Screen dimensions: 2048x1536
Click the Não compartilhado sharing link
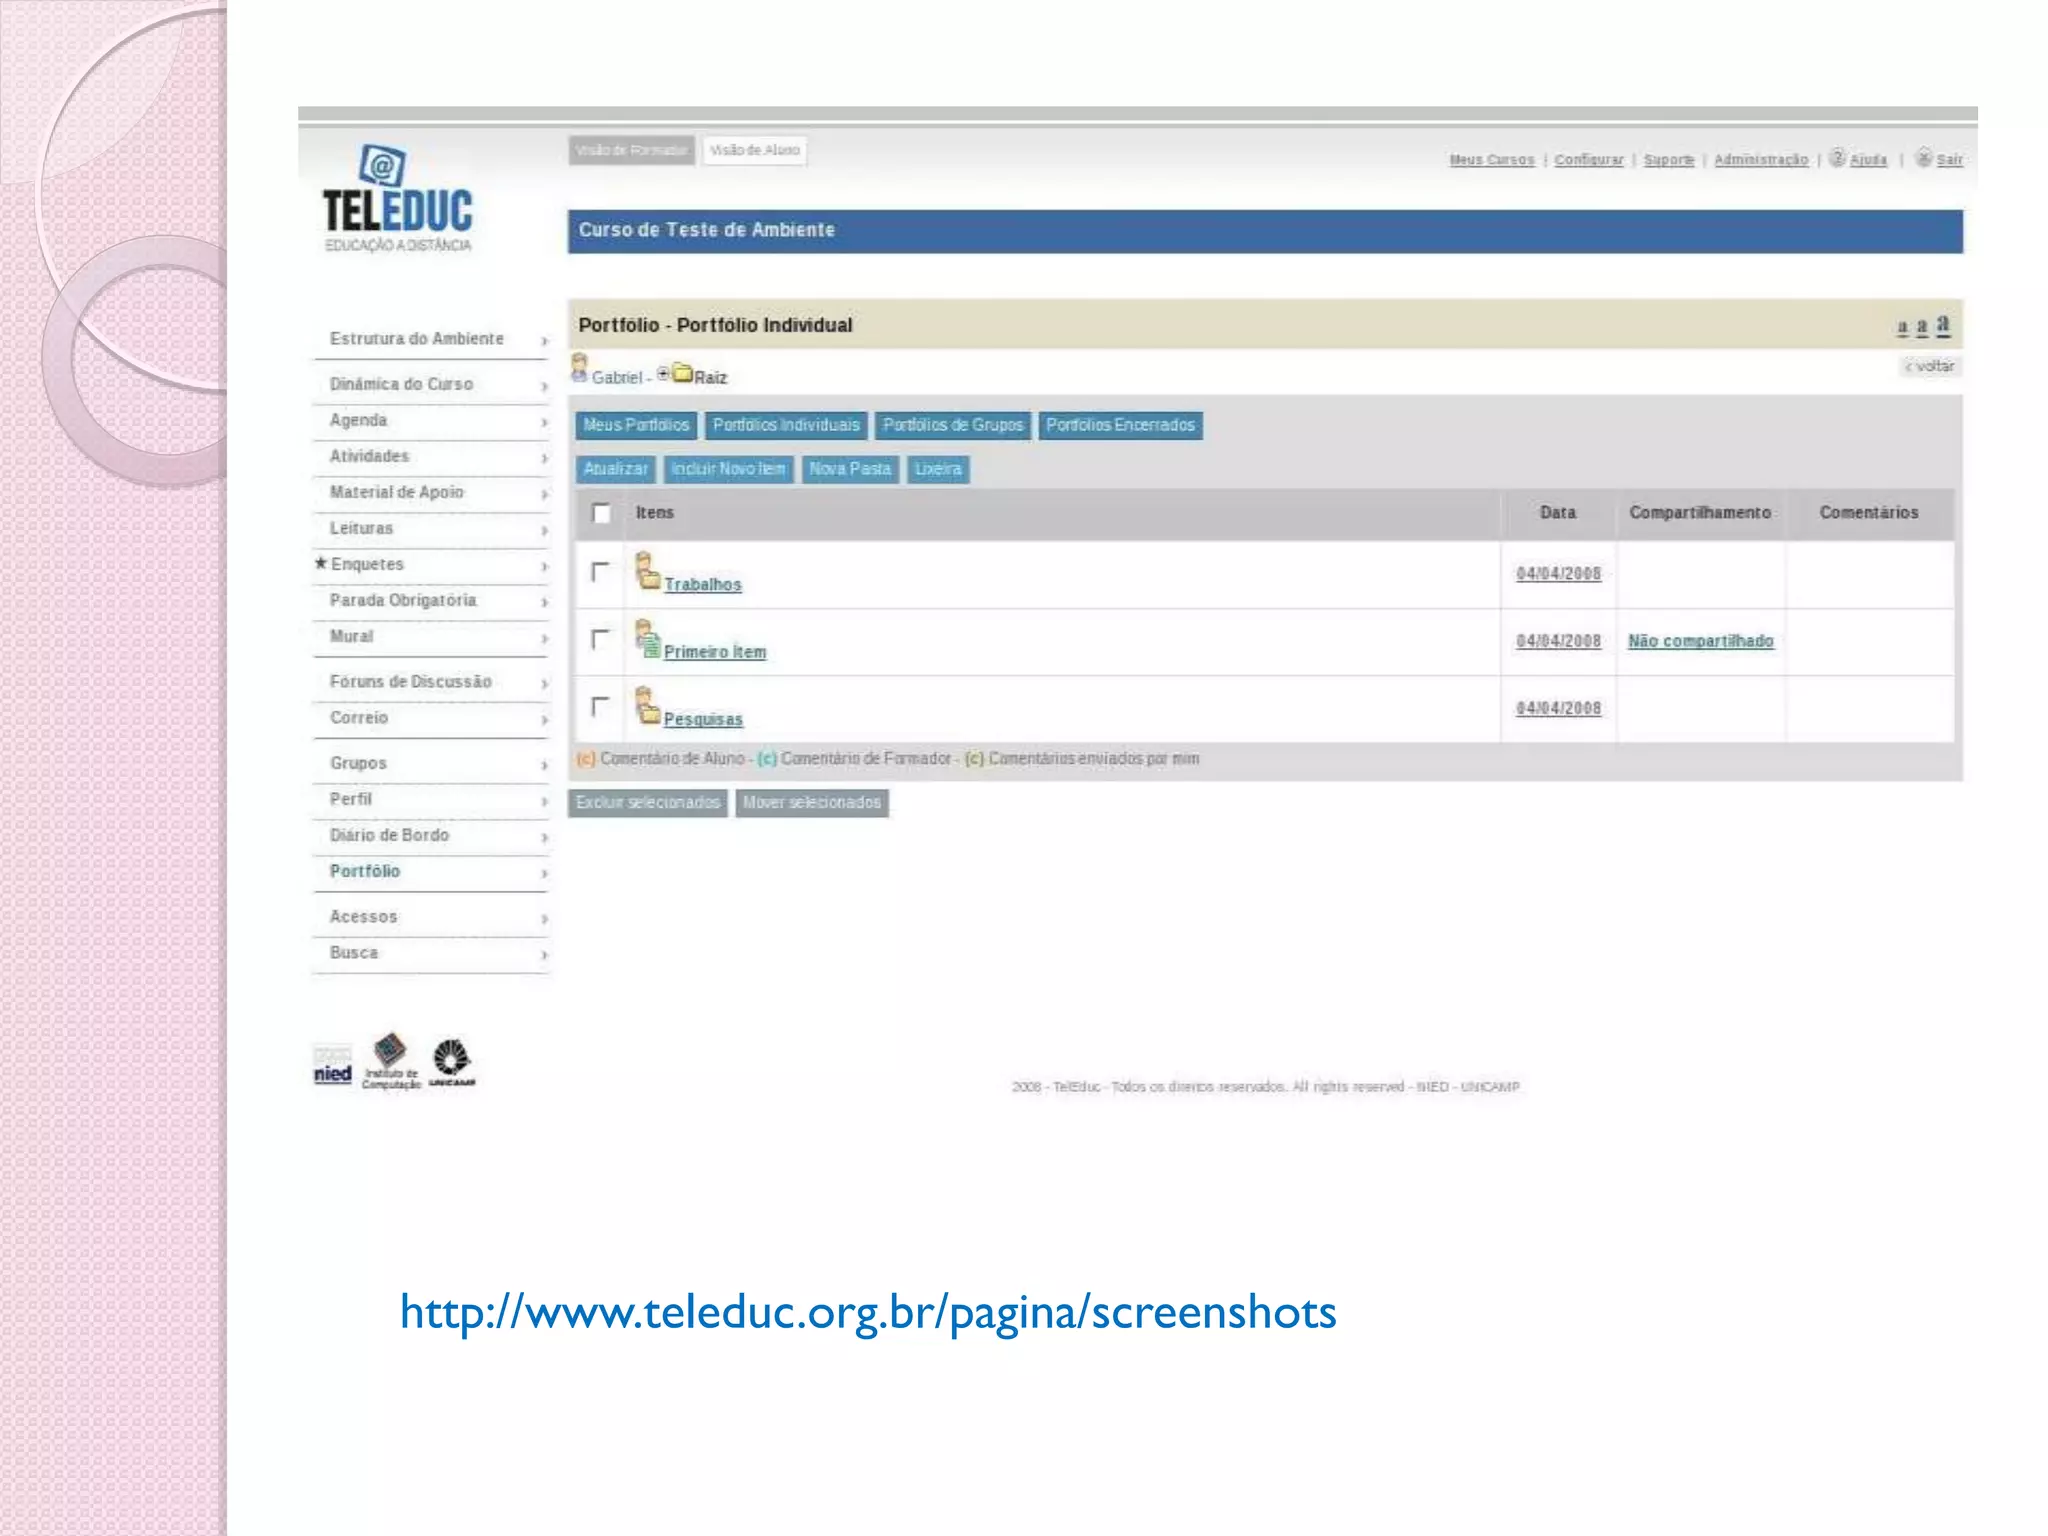coord(1700,641)
